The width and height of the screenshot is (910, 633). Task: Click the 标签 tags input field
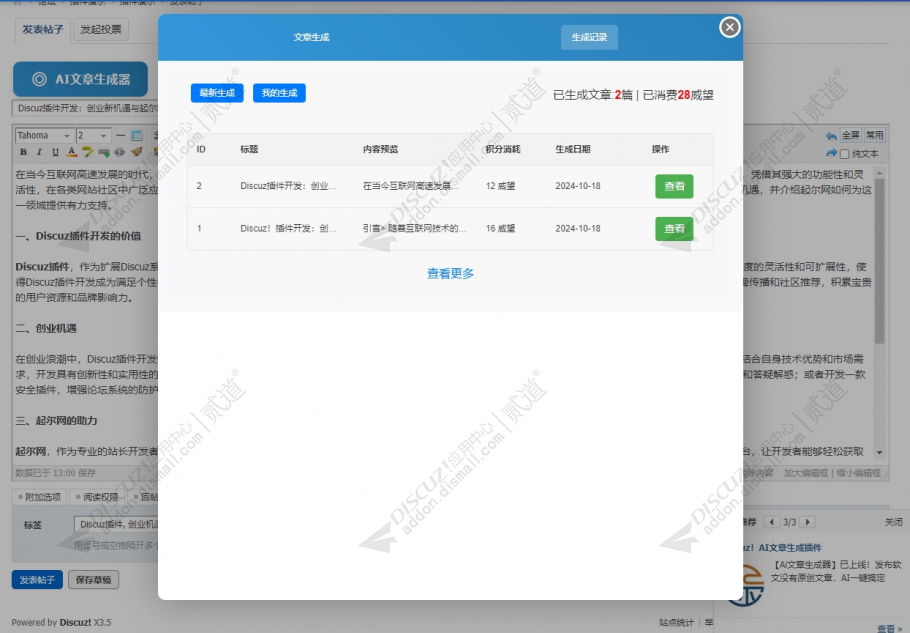click(116, 525)
